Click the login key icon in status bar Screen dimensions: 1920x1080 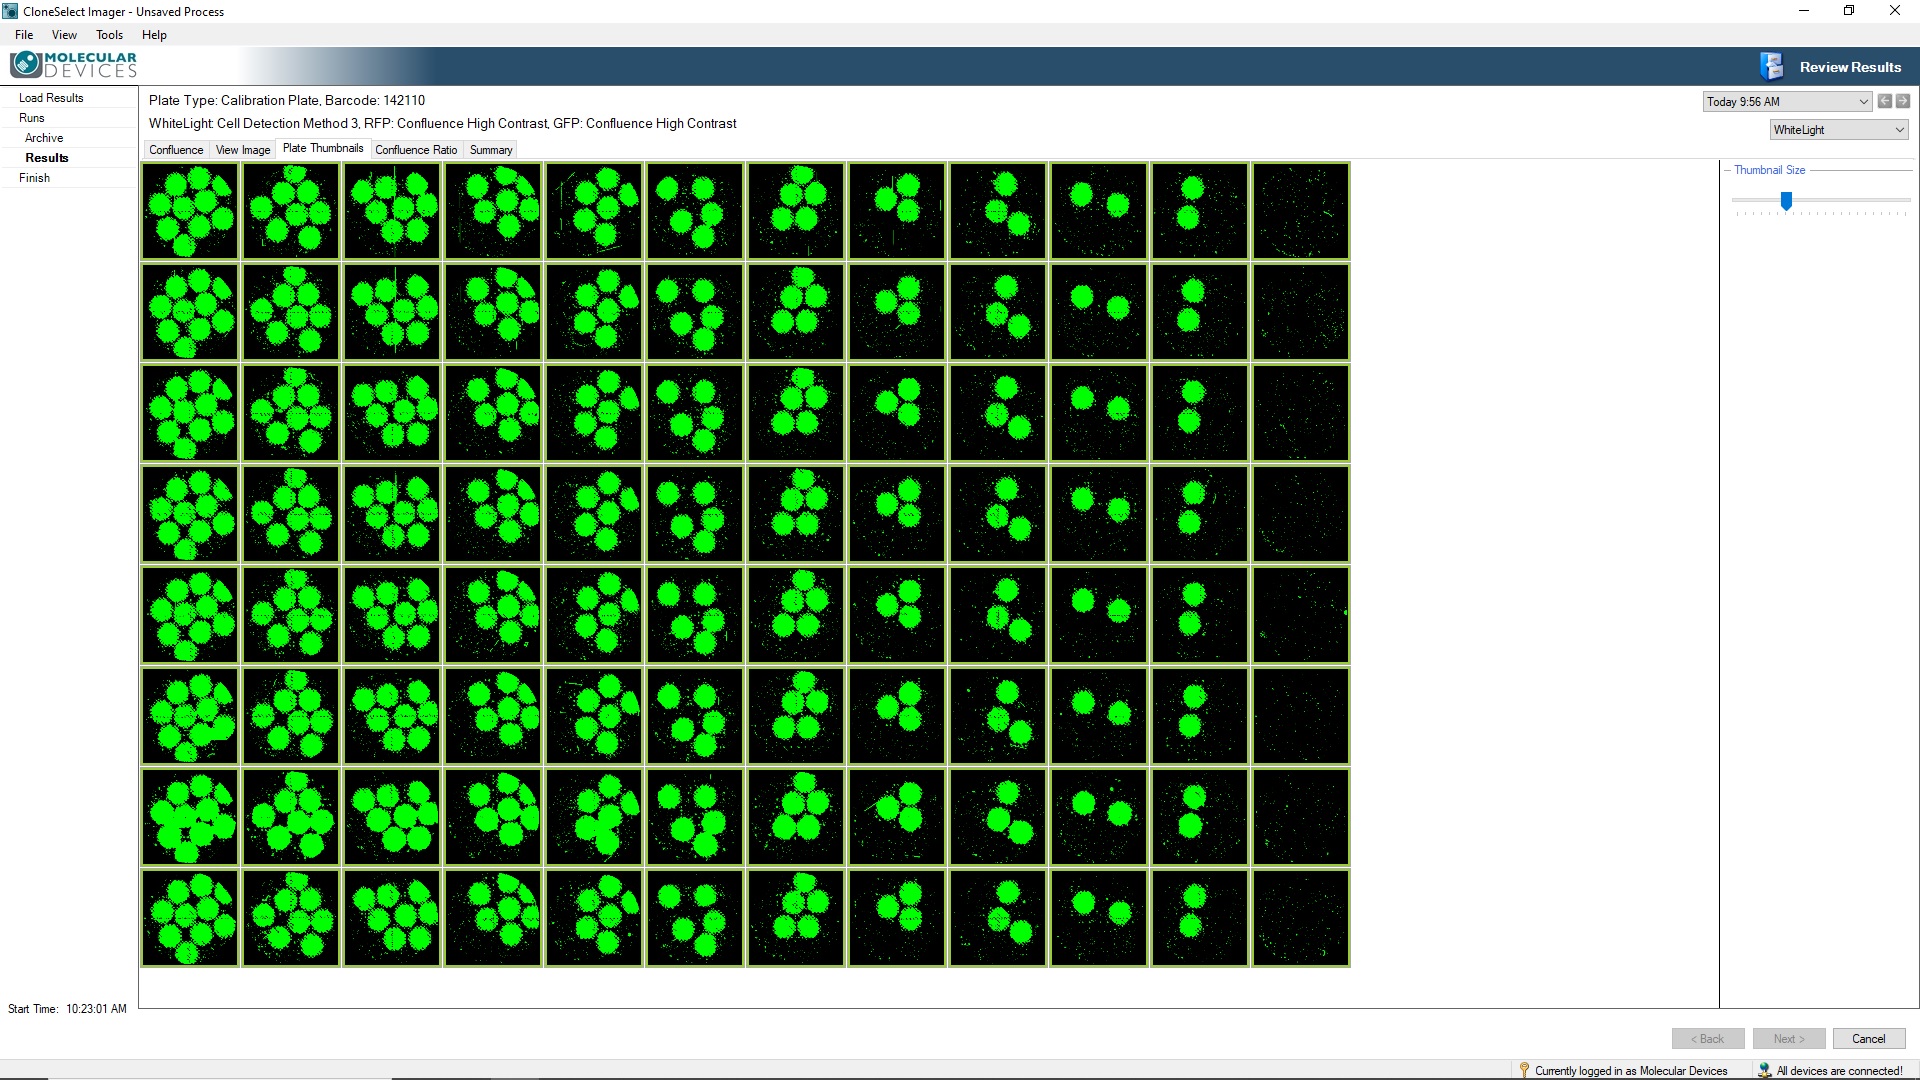pos(1524,1070)
